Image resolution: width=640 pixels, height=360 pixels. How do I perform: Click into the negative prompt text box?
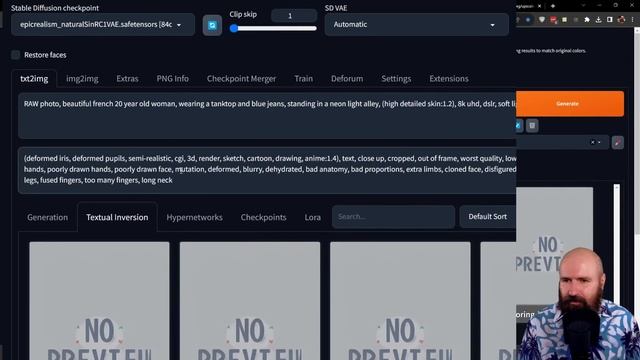pyautogui.click(x=267, y=170)
